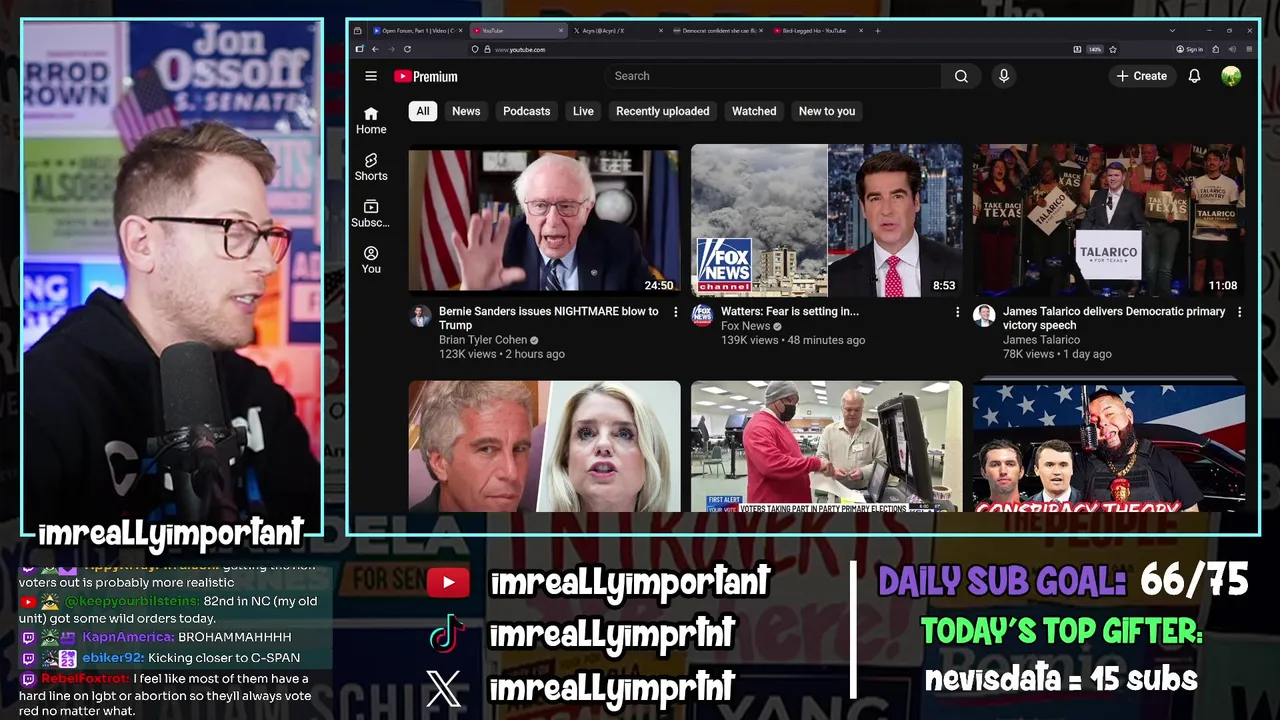Open options menu for Watters video

tap(957, 313)
